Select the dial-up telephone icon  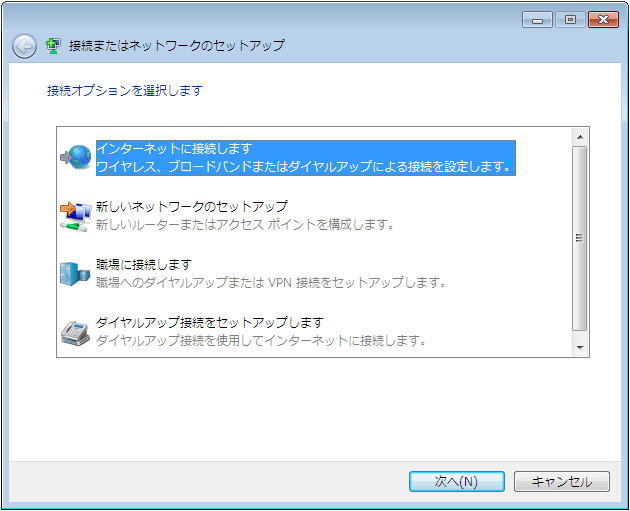tap(76, 333)
